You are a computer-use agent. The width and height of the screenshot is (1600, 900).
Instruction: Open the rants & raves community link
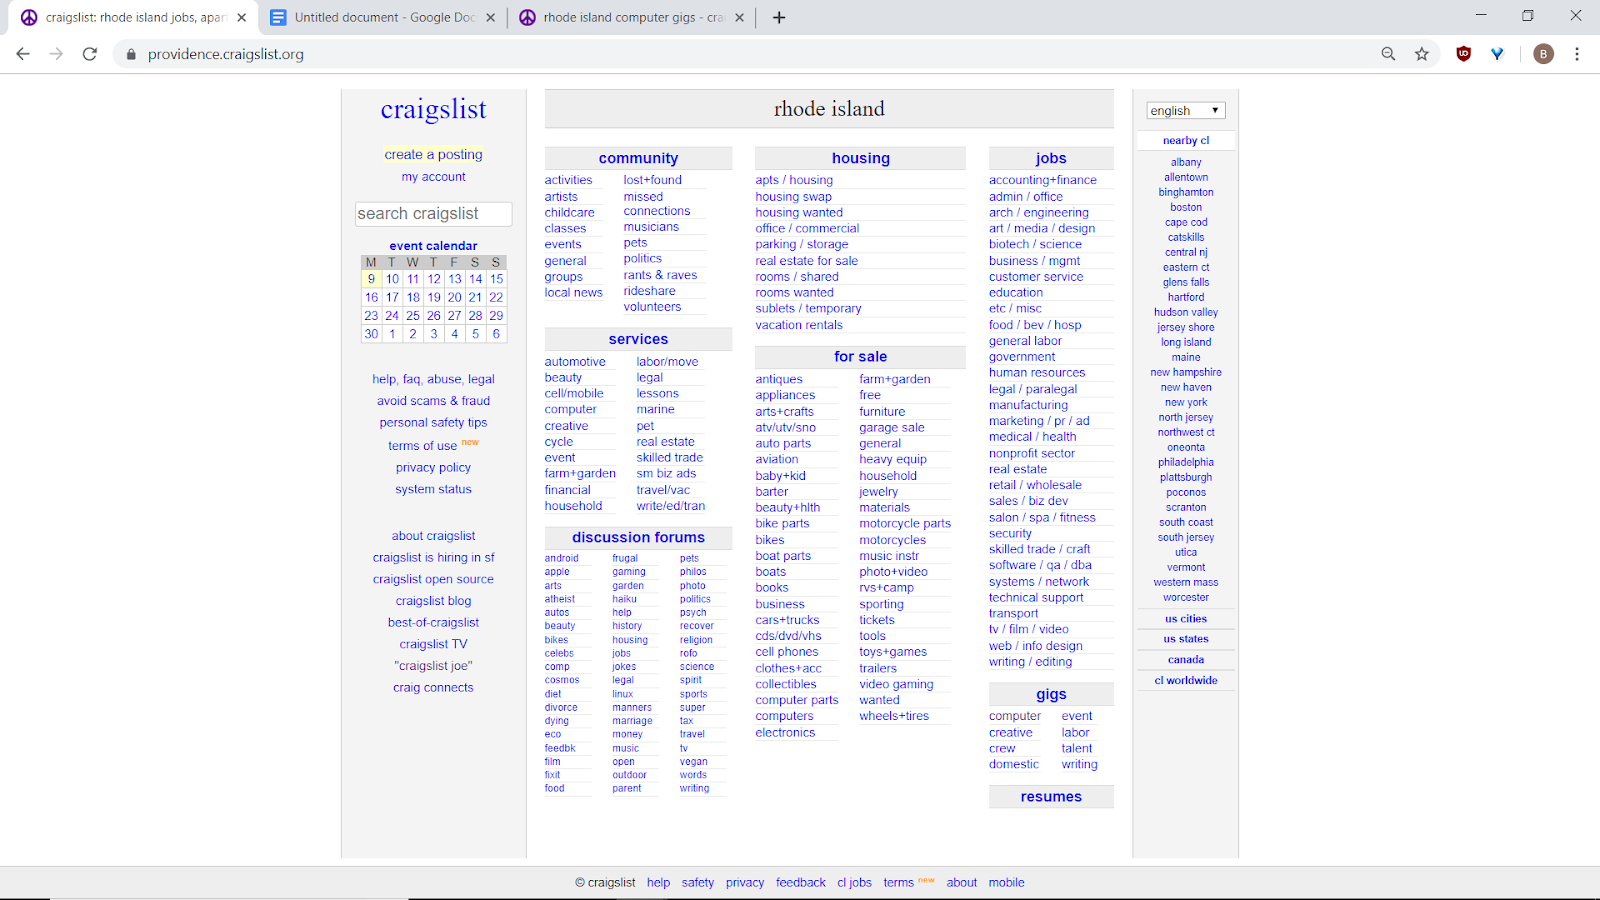661,275
